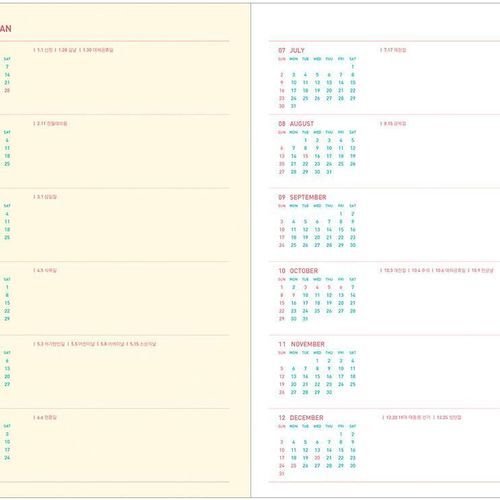500x500 pixels.
Task: Select date 31 in the August calendar
Action: pyautogui.click(x=329, y=172)
